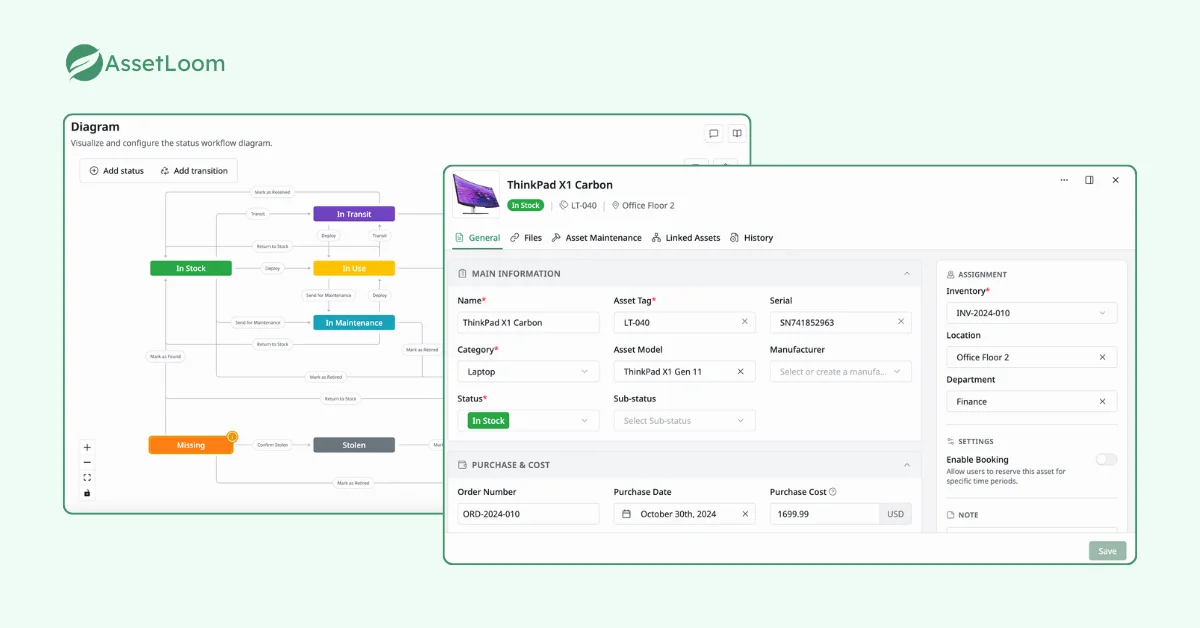
Task: Click Mark as Found transition label
Action: [x=166, y=355]
